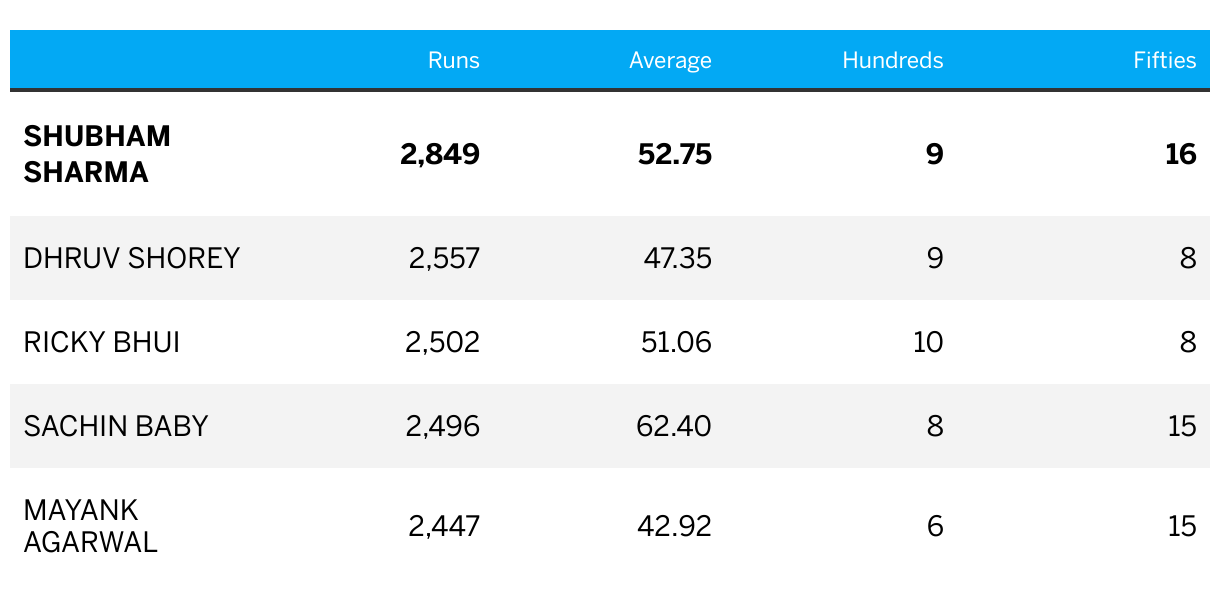Click Sachin Baby's 62.40 average

pos(674,426)
